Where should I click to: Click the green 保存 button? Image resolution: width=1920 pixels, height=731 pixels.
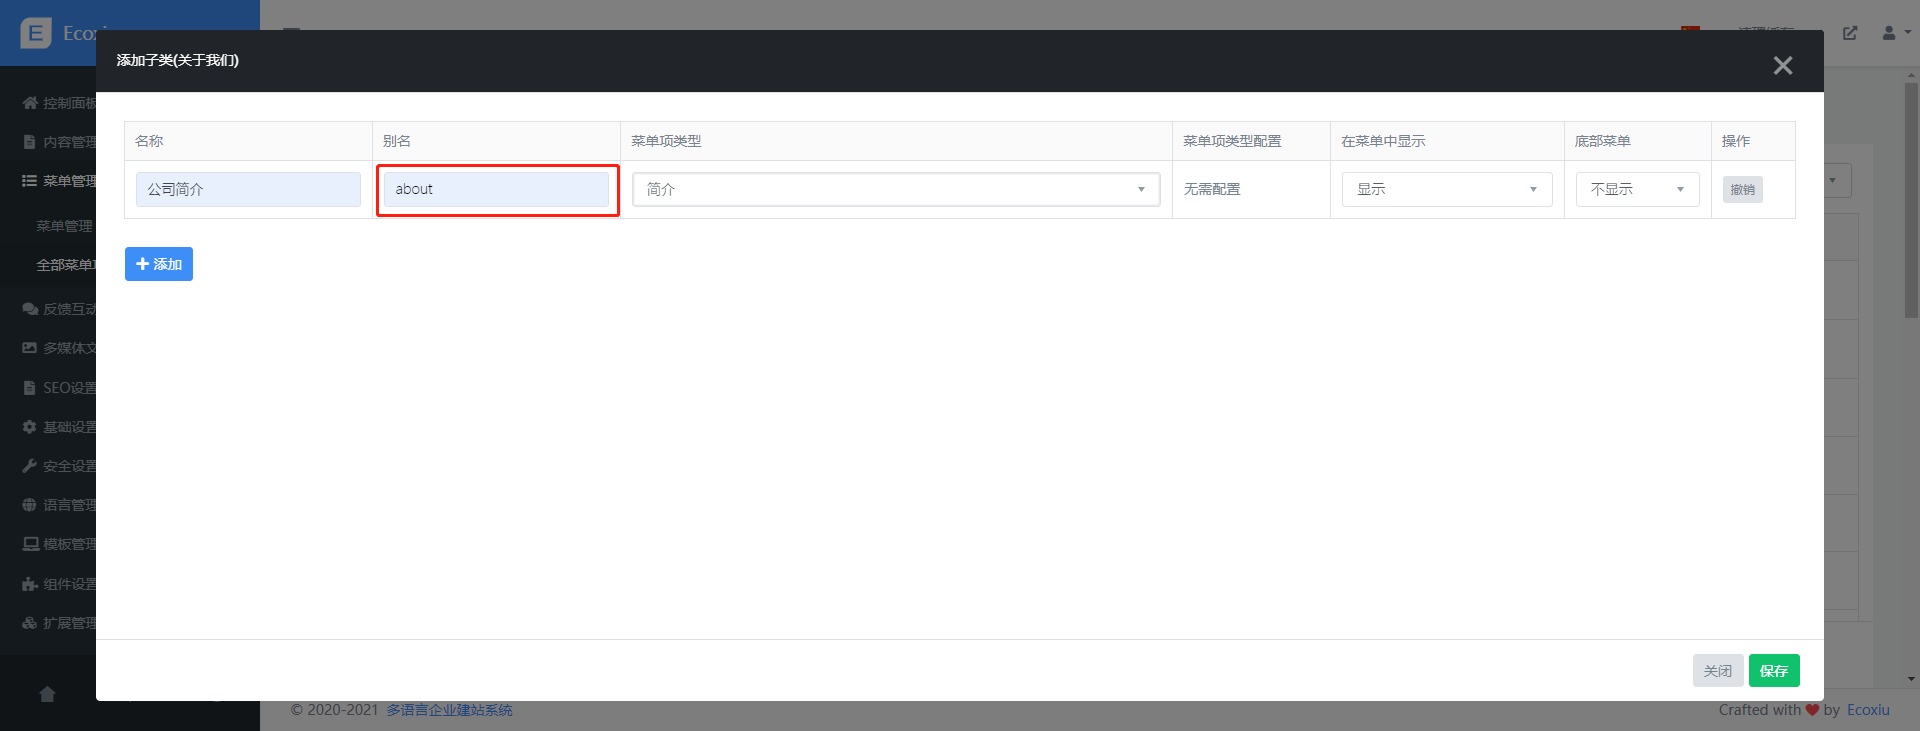tap(1773, 671)
